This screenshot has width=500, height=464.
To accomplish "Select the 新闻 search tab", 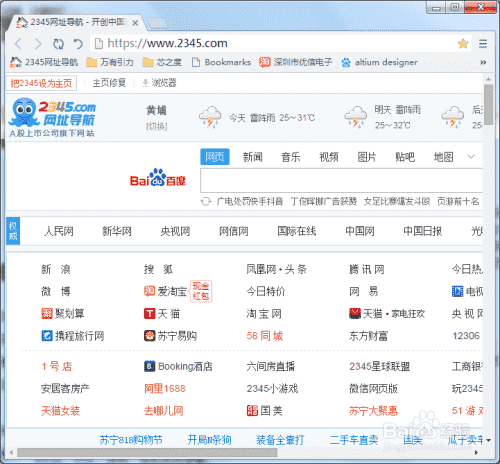I will [x=253, y=157].
